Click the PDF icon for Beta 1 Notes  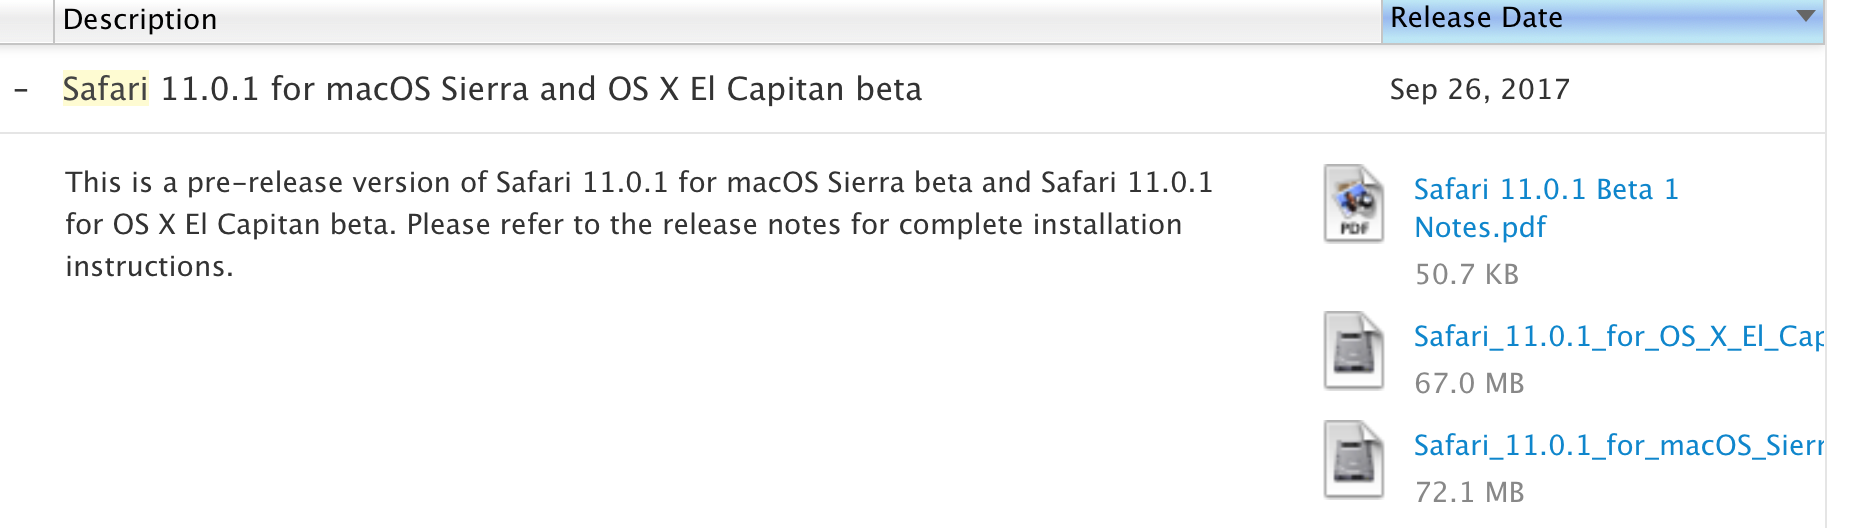pos(1354,204)
